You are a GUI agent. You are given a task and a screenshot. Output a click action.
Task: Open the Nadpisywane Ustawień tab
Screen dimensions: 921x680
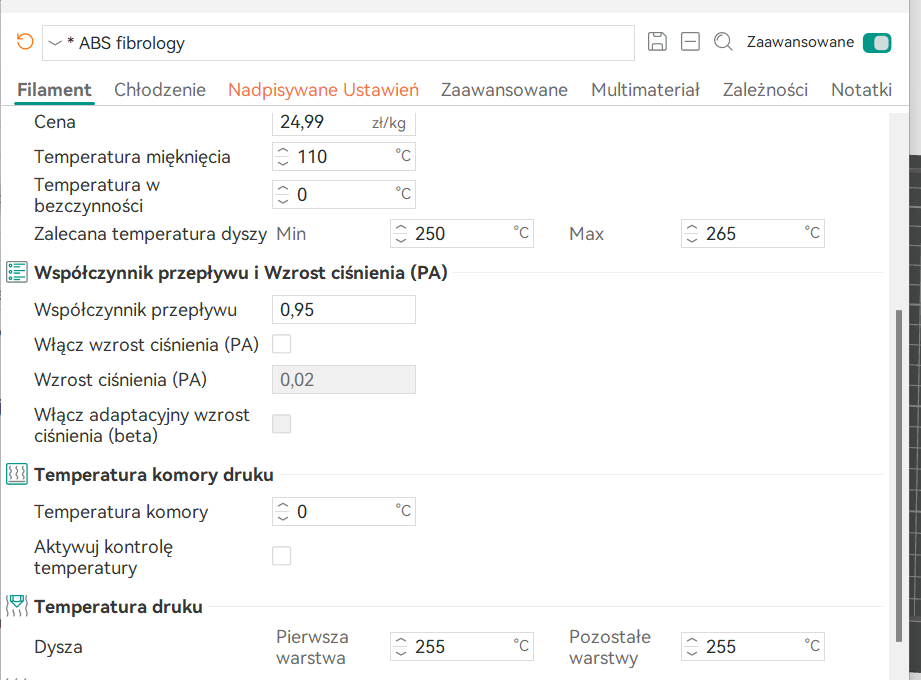[x=323, y=90]
